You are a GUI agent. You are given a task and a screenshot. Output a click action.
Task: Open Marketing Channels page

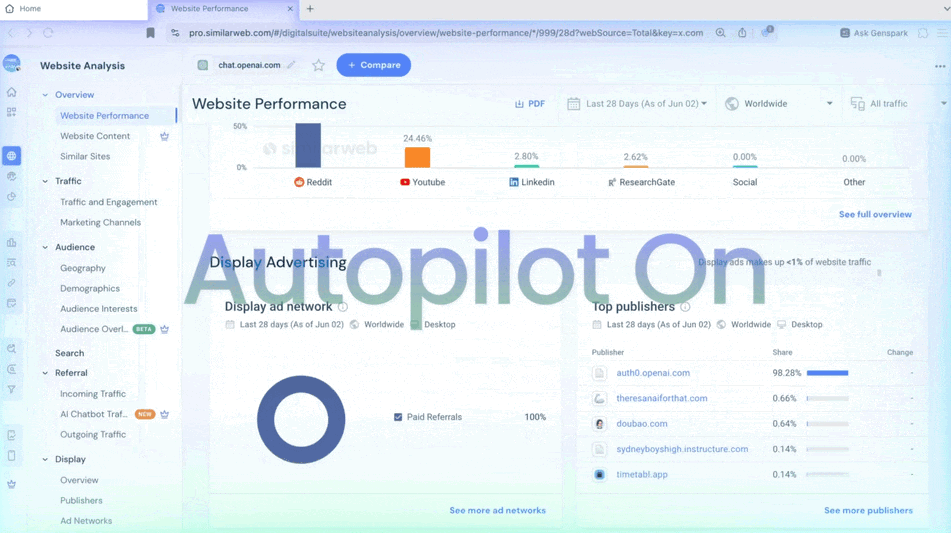point(101,223)
